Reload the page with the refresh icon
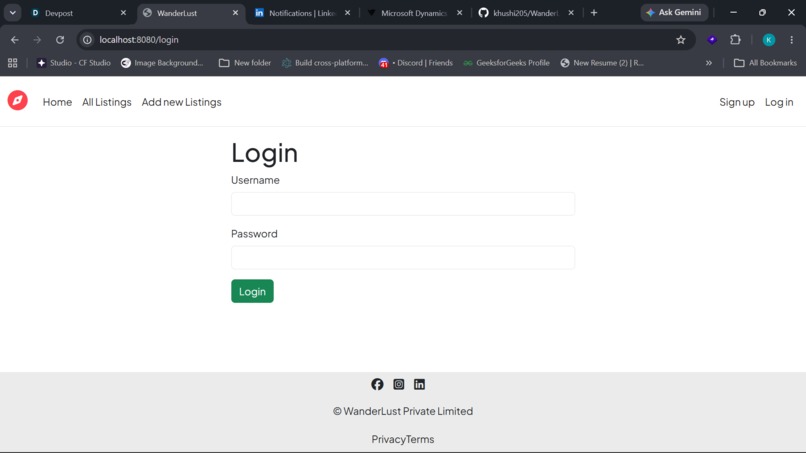806x453 pixels. 60,40
